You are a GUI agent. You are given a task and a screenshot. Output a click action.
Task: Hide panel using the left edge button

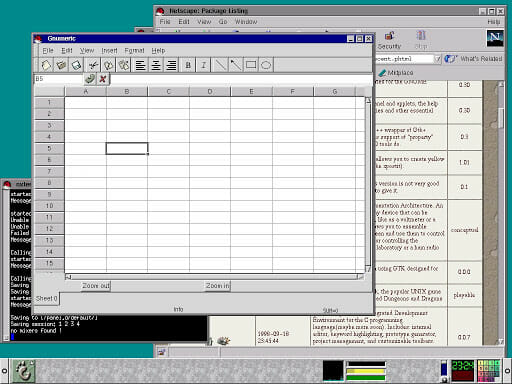tap(4, 371)
